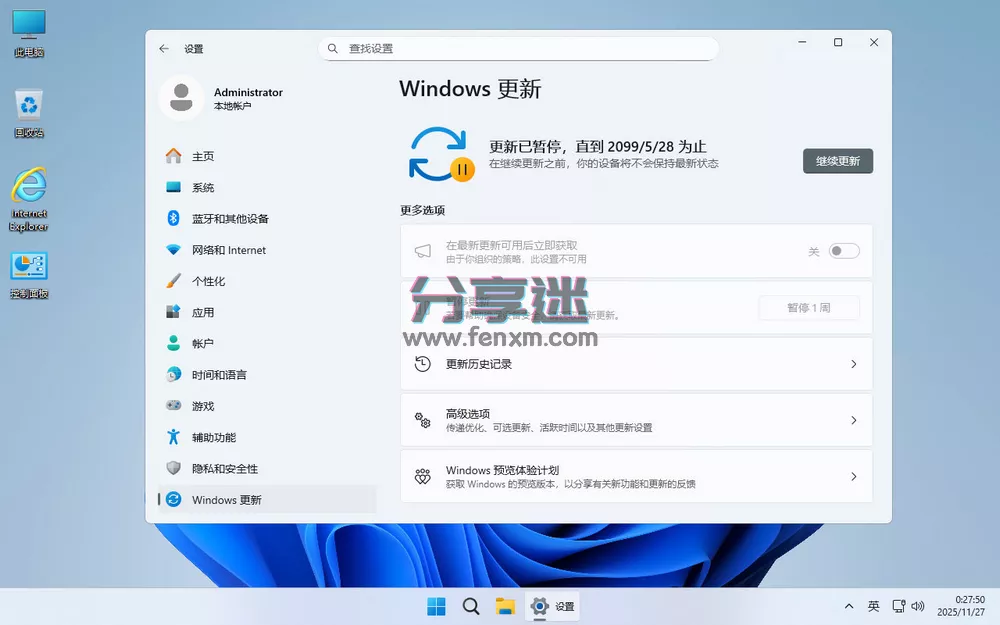The width and height of the screenshot is (1000, 625).
Task: Click the 查找设置 search box
Action: click(520, 48)
